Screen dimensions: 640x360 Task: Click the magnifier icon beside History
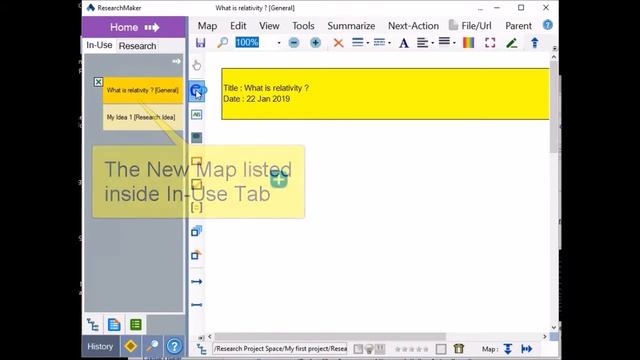coord(152,347)
